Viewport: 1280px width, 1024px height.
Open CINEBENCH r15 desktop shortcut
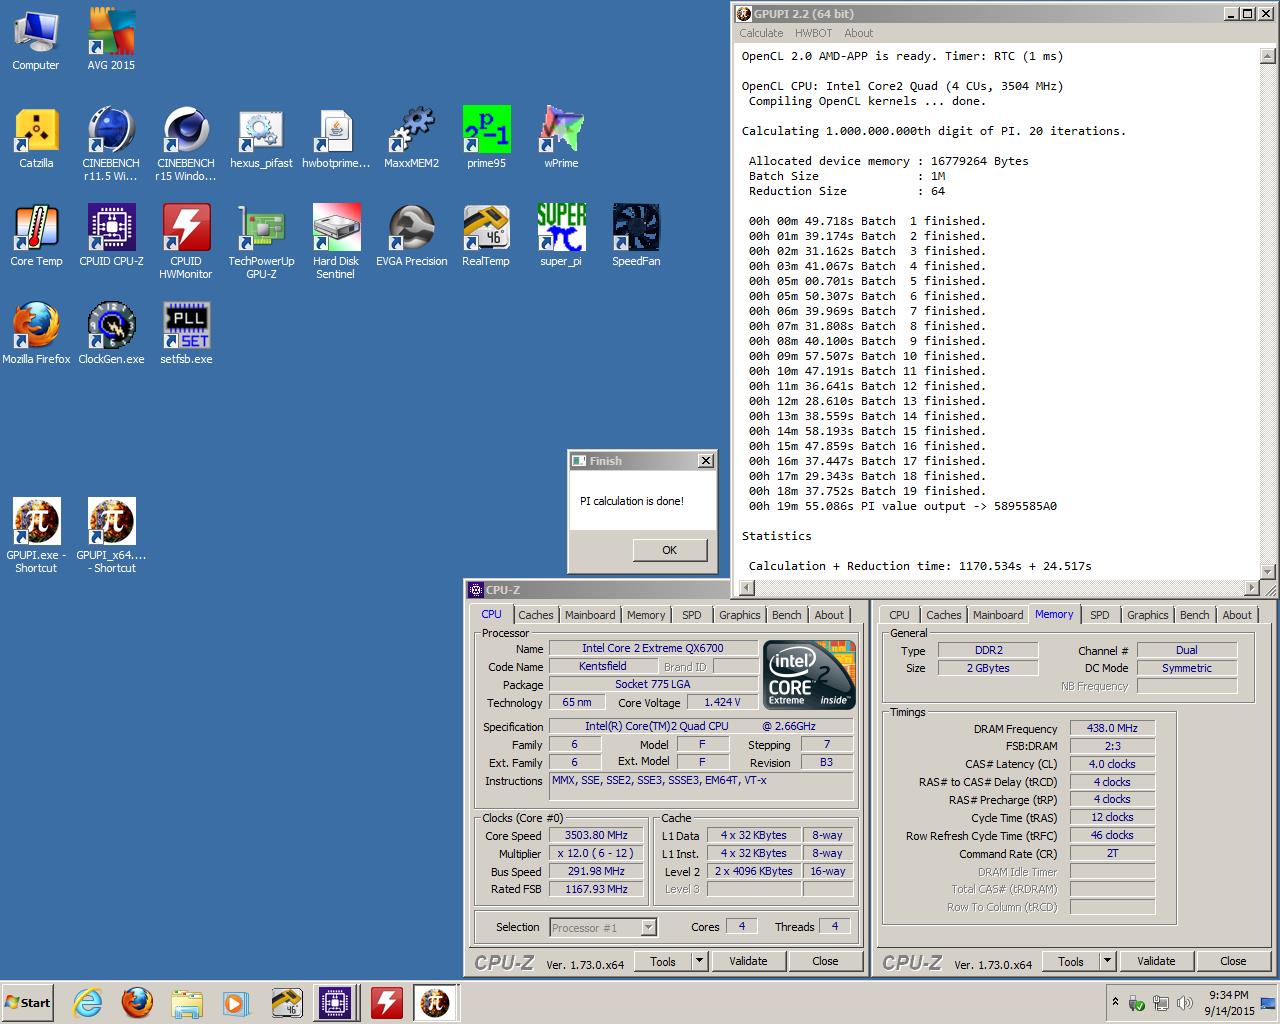[x=186, y=144]
